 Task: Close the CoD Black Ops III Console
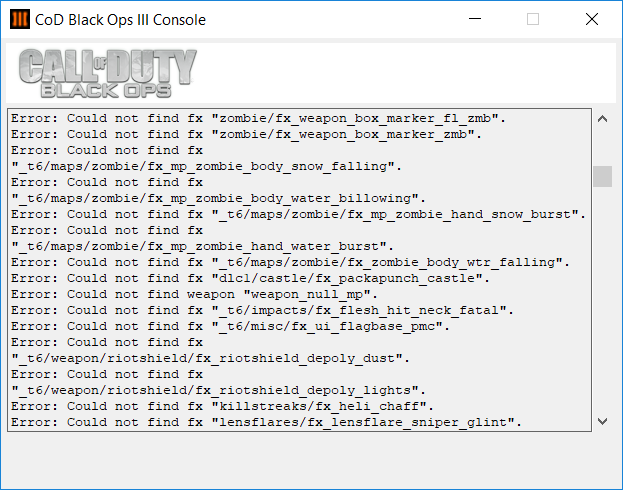pyautogui.click(x=592, y=19)
